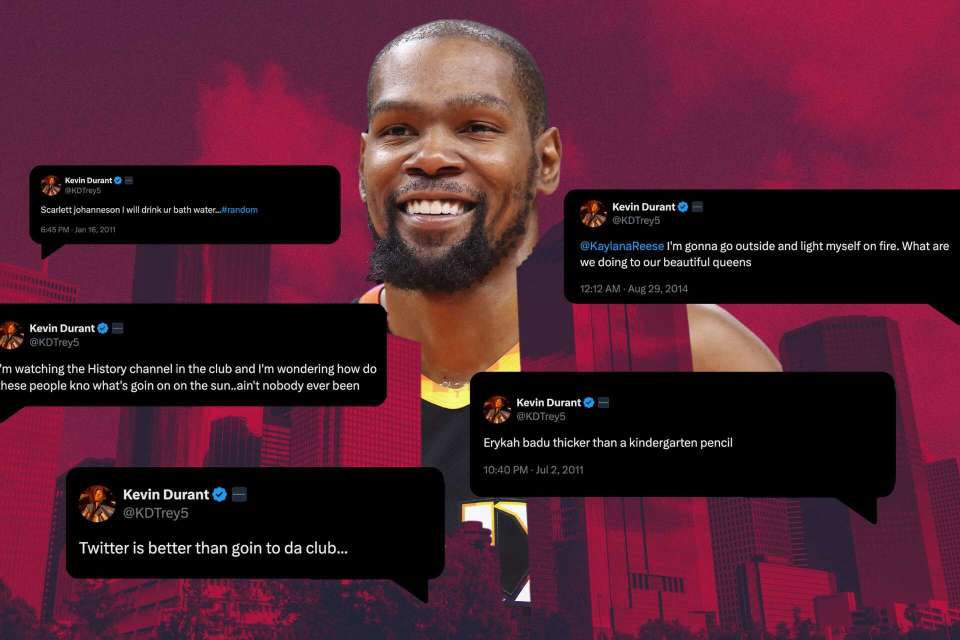Click the avatar on the Scarlett johanneson tweet
The image size is (960, 640).
(51, 185)
